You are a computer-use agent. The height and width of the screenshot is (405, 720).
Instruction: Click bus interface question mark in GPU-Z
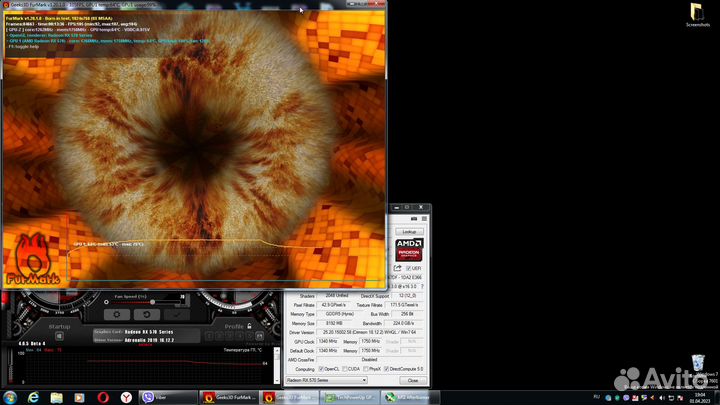pyautogui.click(x=422, y=287)
